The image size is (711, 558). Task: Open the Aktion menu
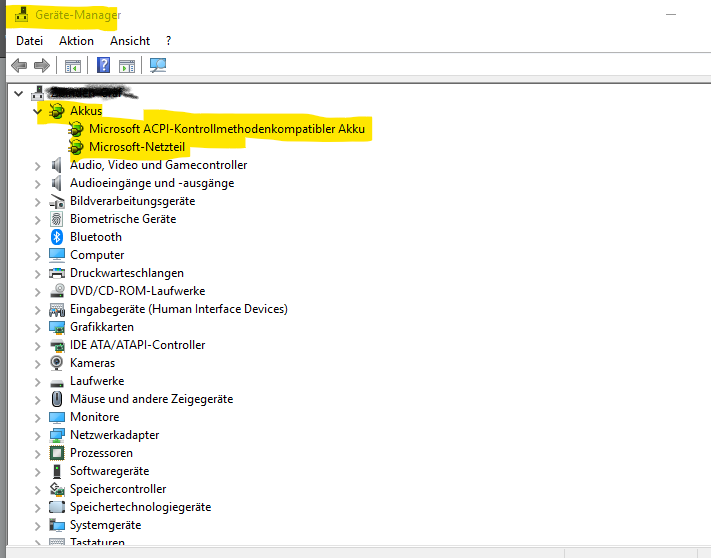click(x=76, y=41)
